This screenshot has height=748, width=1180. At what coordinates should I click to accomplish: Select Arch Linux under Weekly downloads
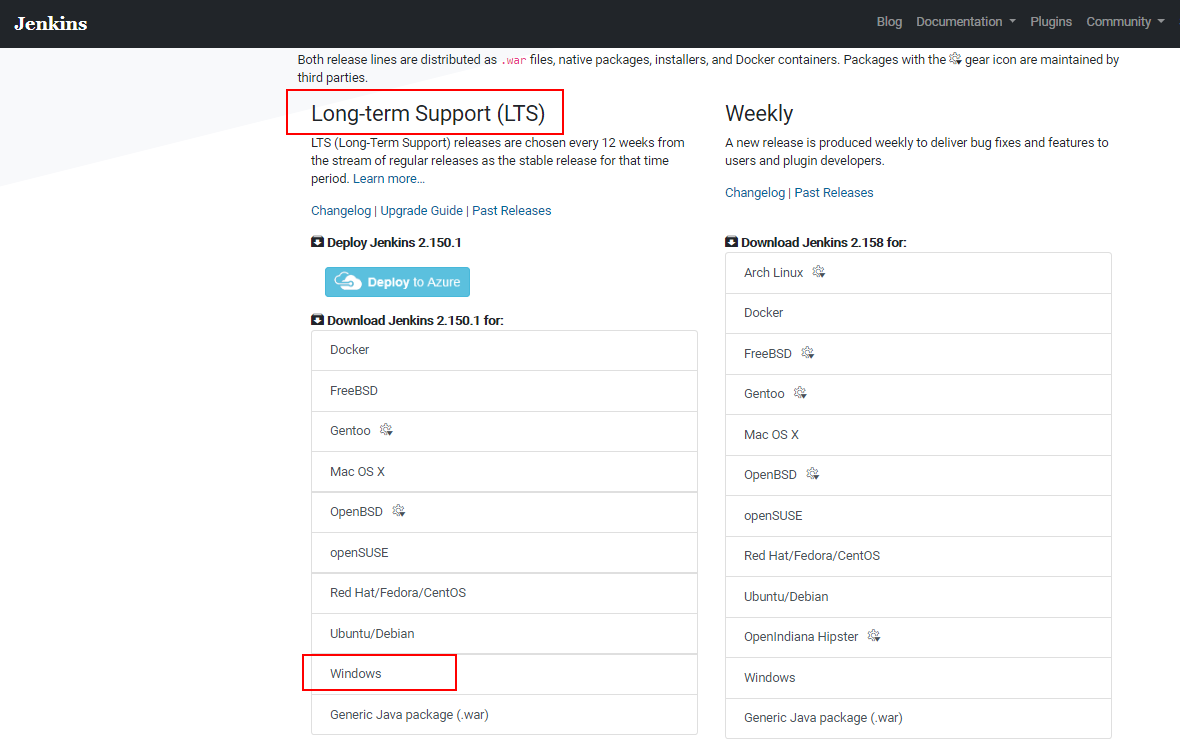coord(918,272)
